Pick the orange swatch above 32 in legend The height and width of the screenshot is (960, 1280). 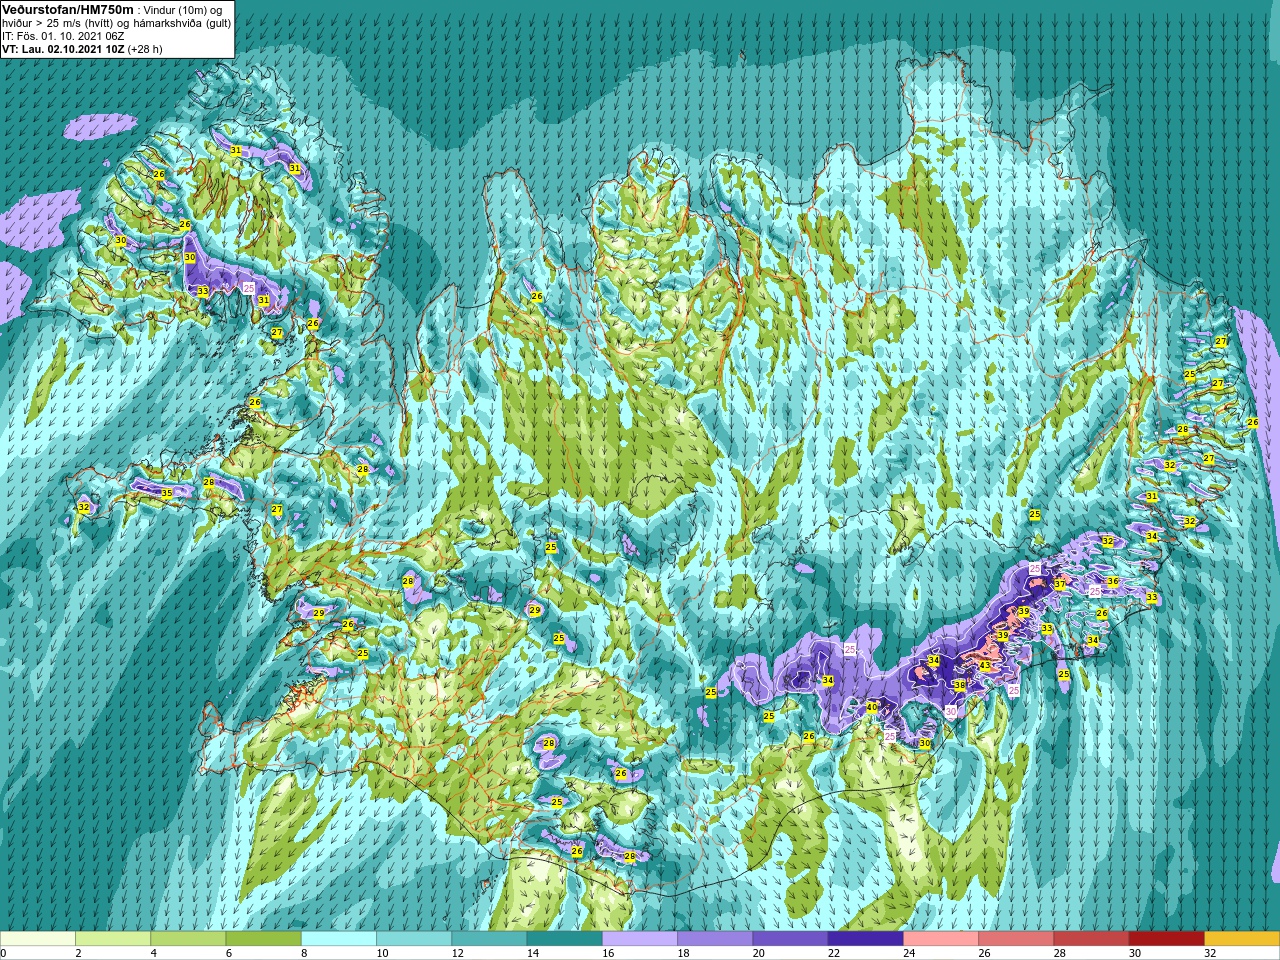pos(1242,939)
